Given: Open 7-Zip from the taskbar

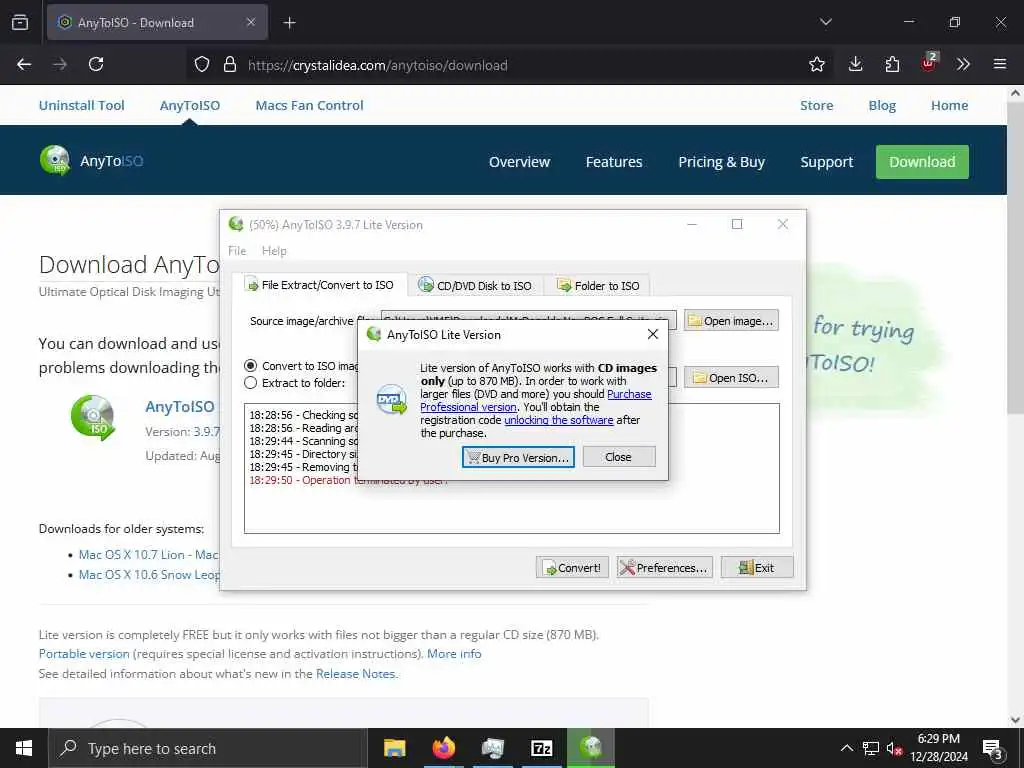Looking at the screenshot, I should [542, 748].
